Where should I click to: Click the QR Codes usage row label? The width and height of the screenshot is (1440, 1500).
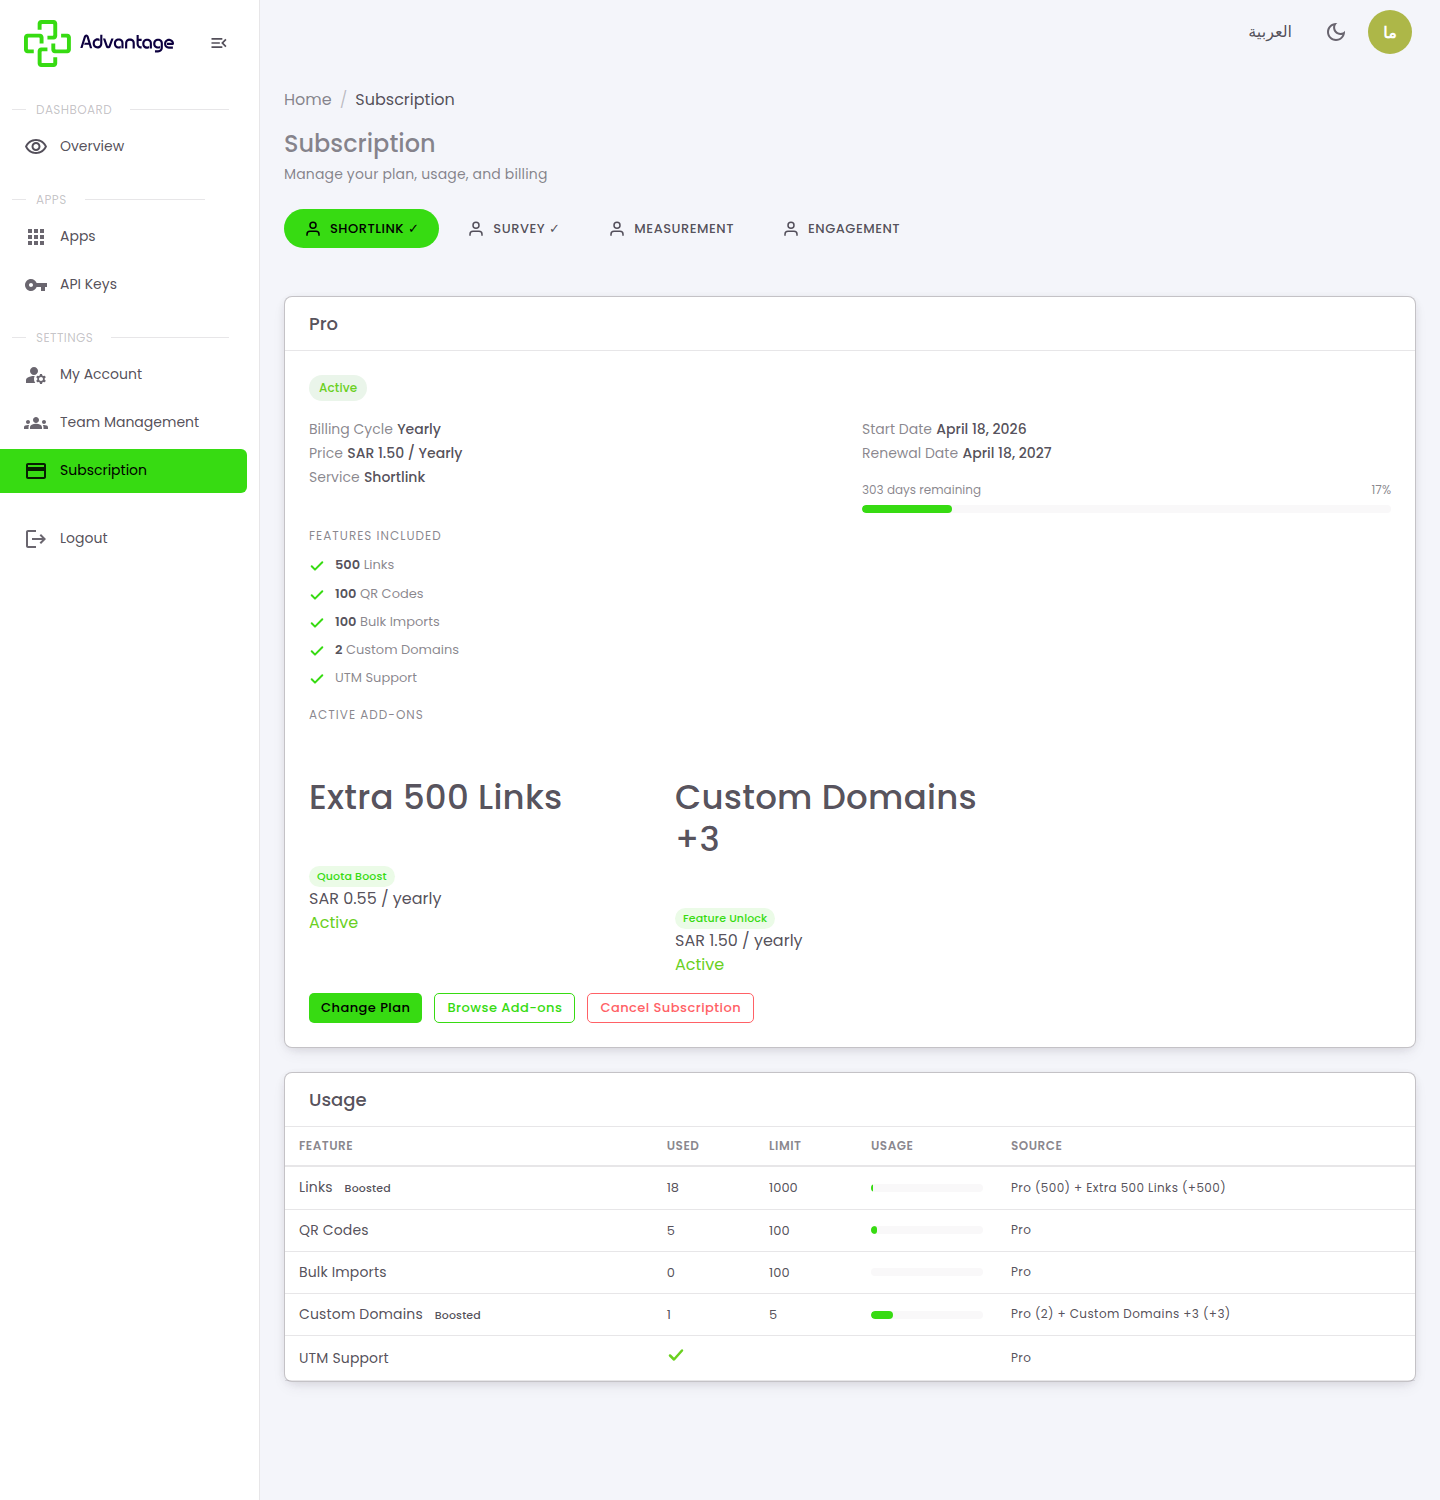(334, 1230)
